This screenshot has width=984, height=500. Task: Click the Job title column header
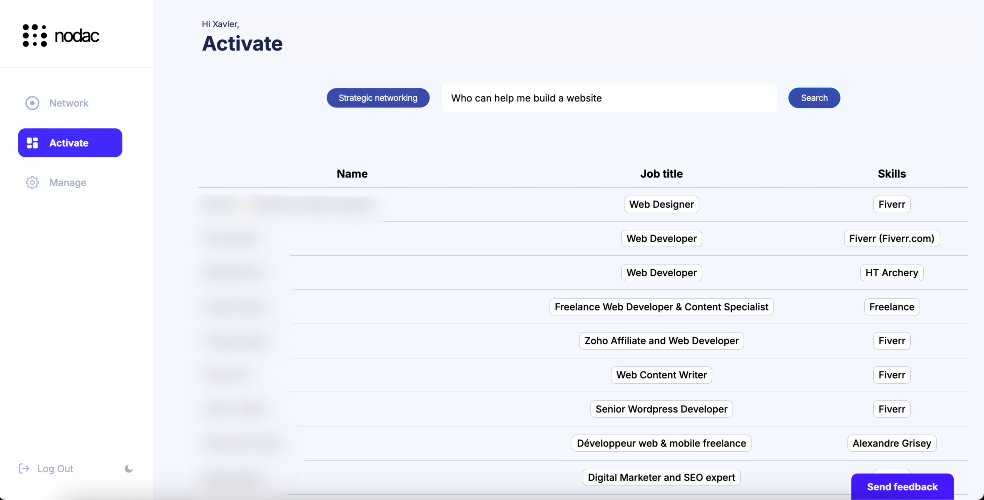[x=661, y=174]
